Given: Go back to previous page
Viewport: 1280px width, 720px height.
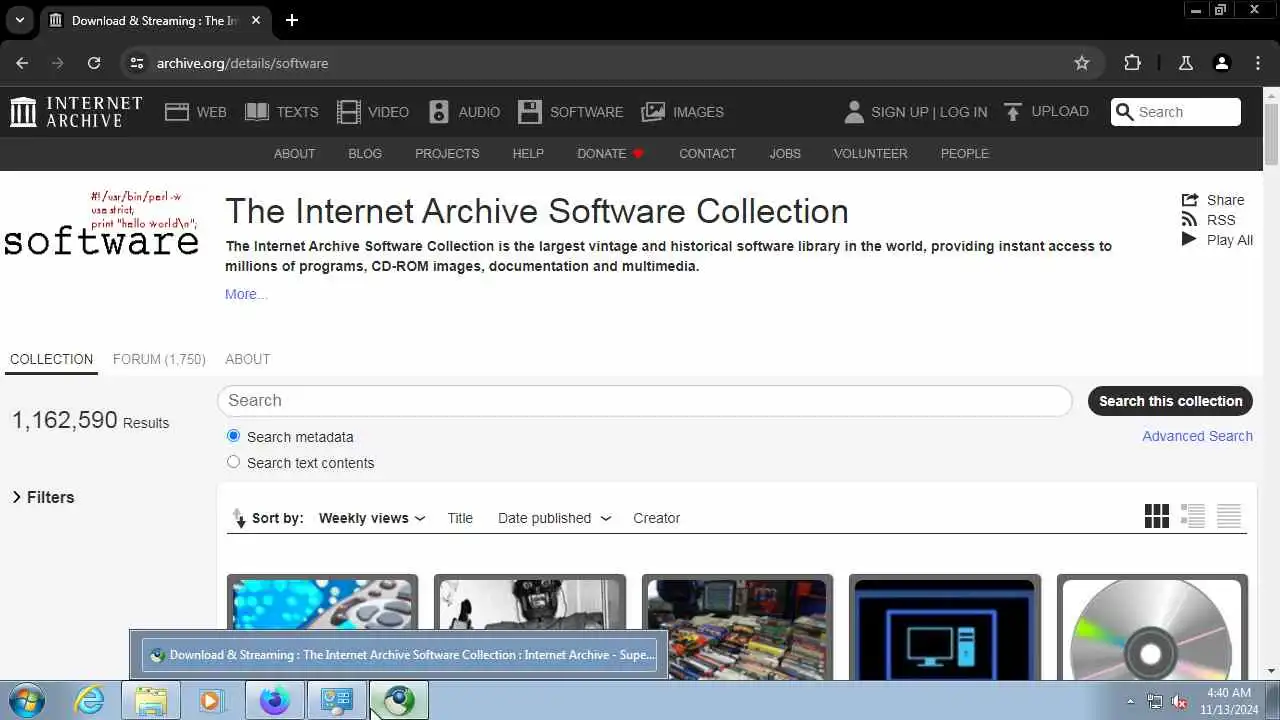Looking at the screenshot, I should [22, 63].
